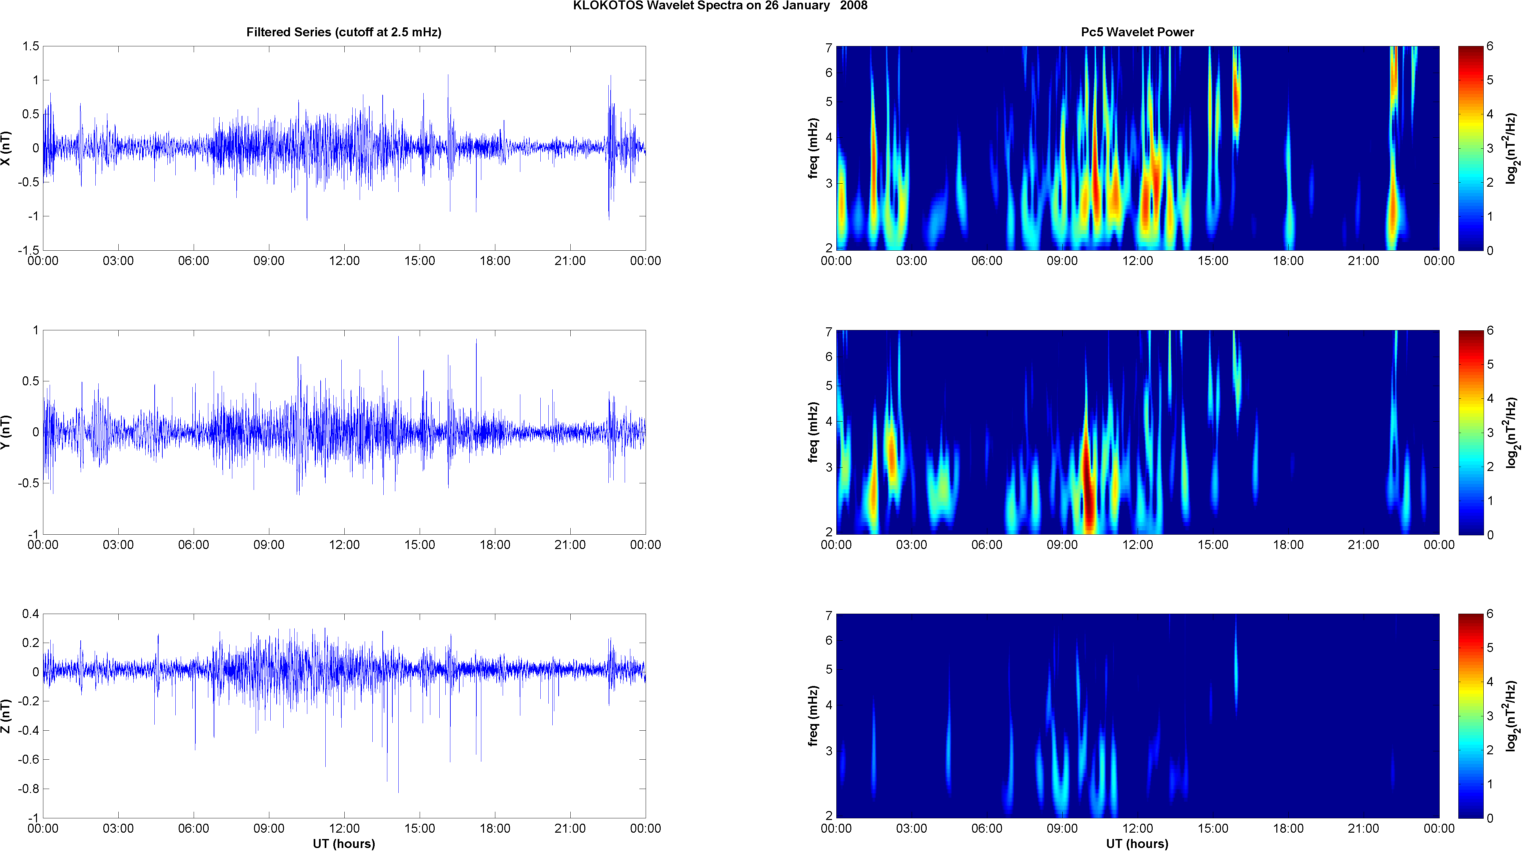The width and height of the screenshot is (1522, 851).
Task: Select the 'Pc5 Wavelet Power' heading
Action: pos(1137,32)
